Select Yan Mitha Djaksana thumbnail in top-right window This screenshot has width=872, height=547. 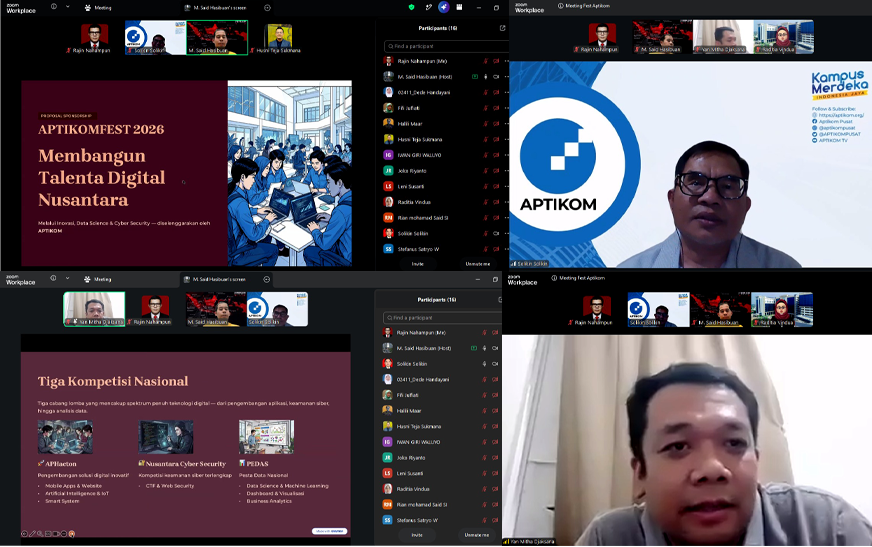pyautogui.click(x=723, y=37)
